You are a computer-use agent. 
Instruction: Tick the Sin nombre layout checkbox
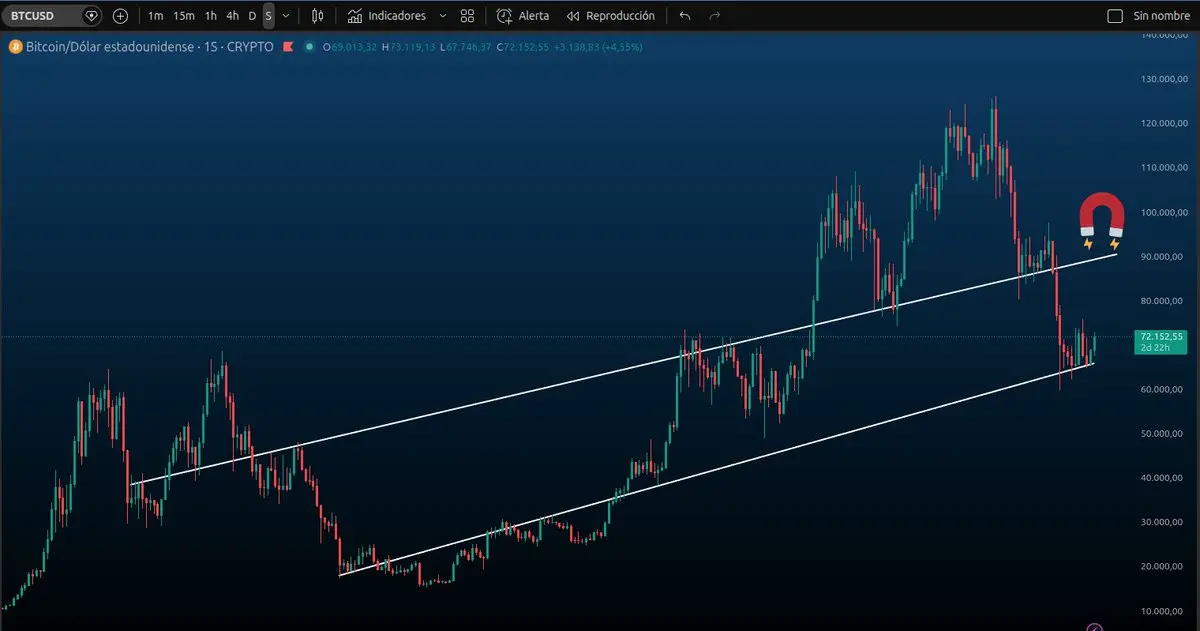(x=1115, y=16)
